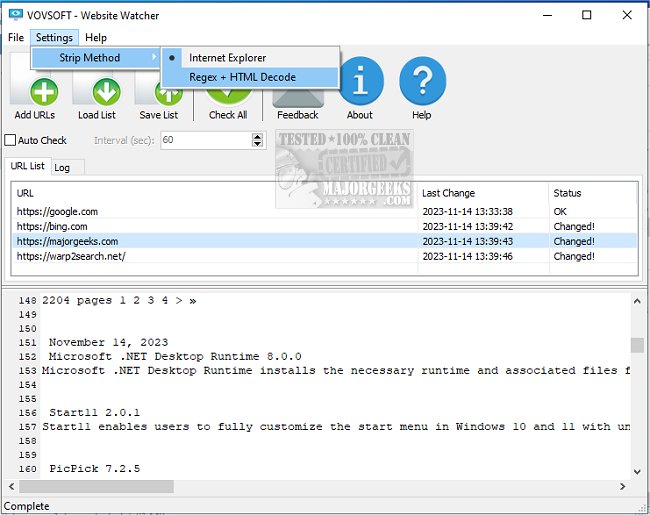Click the vertical scrollbar up arrow

(637, 301)
